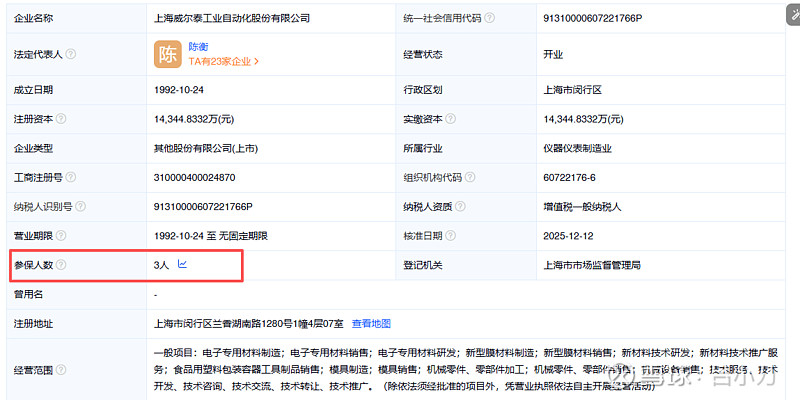The width and height of the screenshot is (800, 400).
Task: Click the 经营状态 value 开业
Action: coord(553,55)
